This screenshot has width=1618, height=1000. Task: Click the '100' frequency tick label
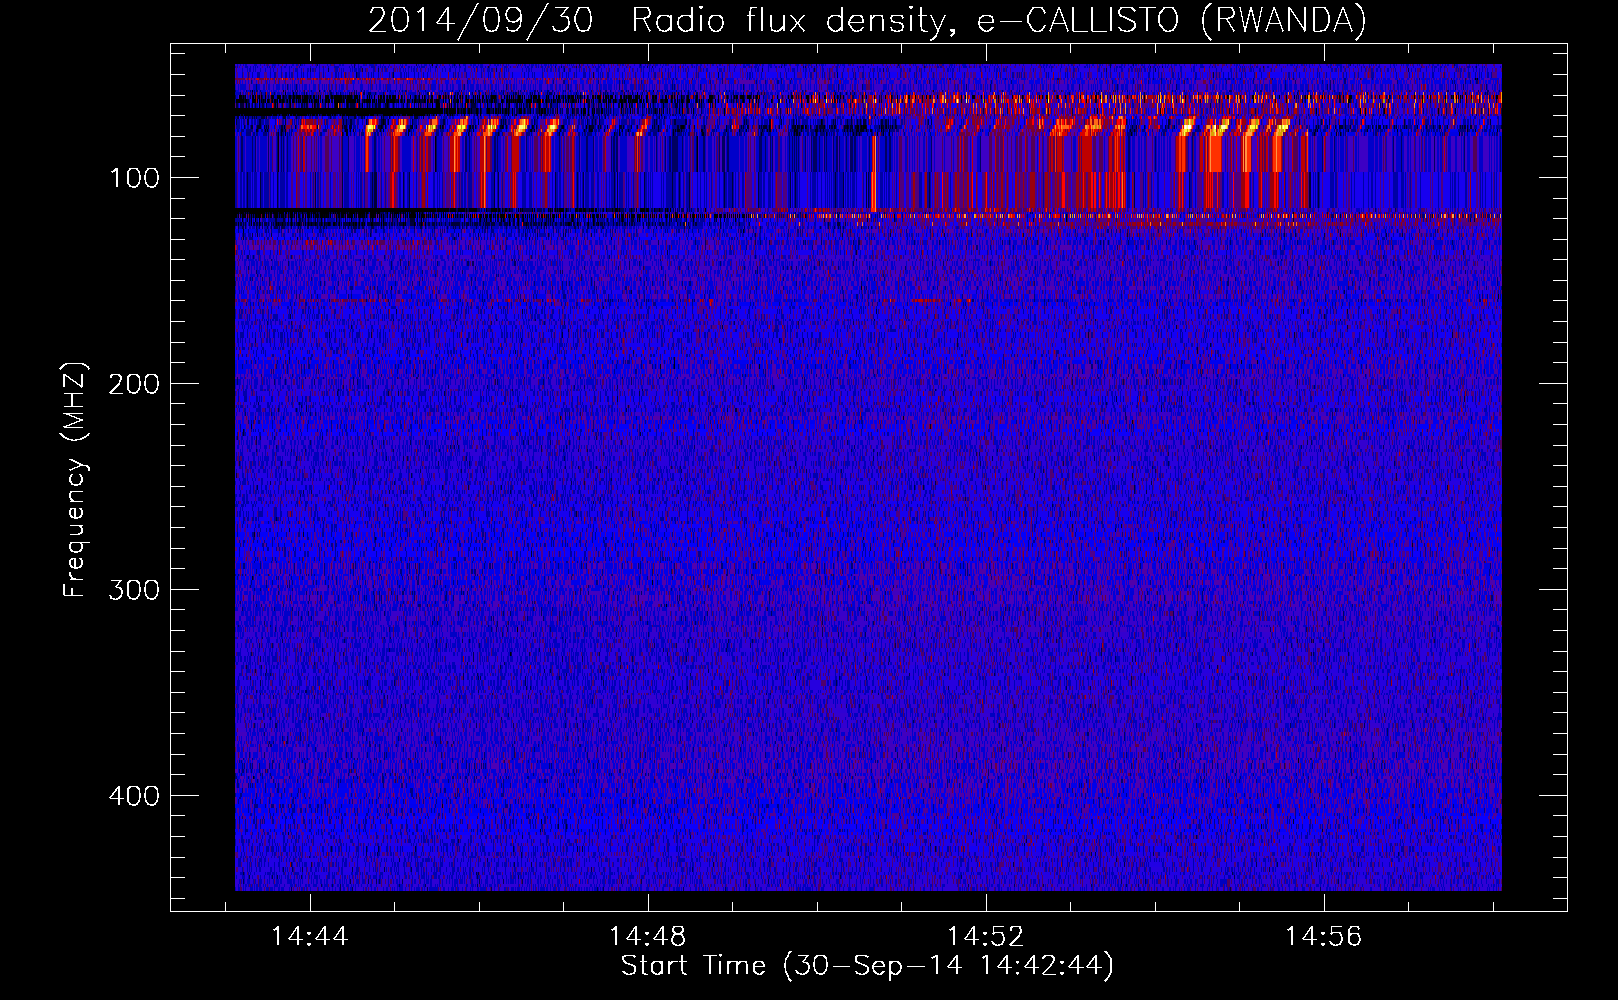(134, 178)
